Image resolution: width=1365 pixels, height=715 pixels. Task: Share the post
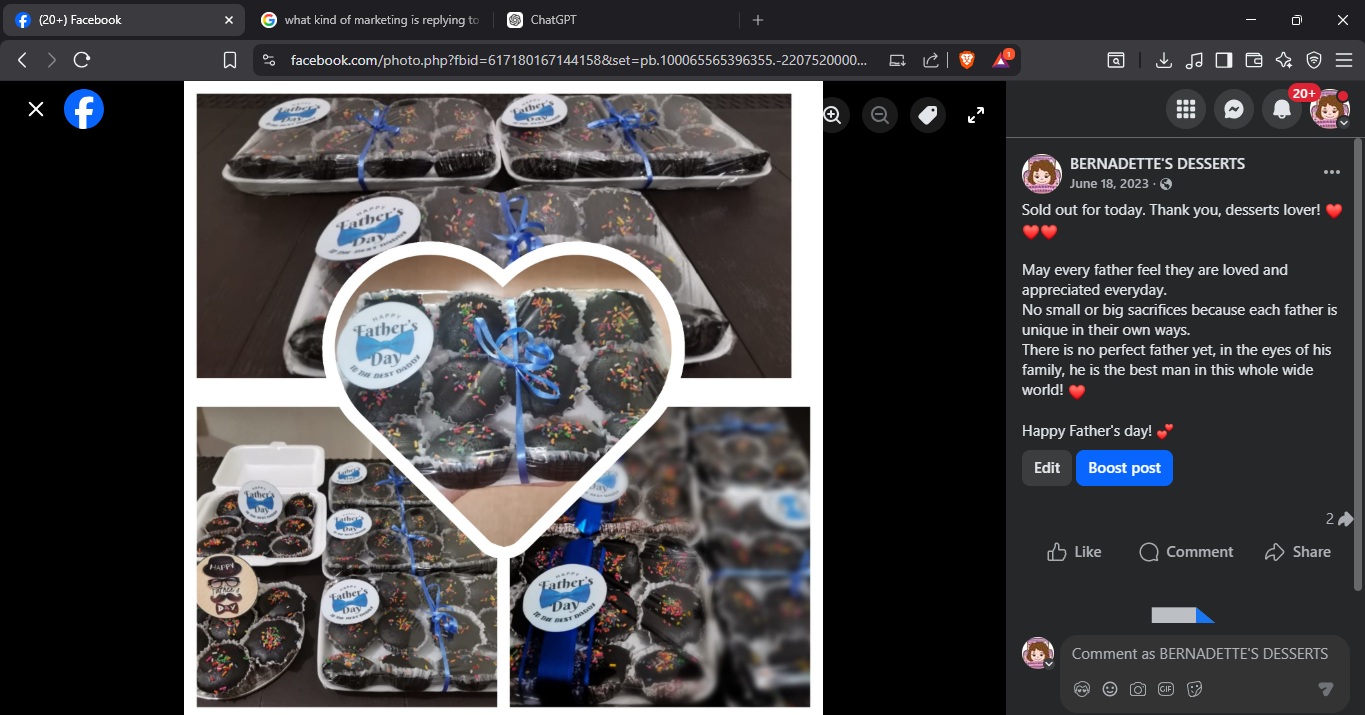click(1297, 552)
